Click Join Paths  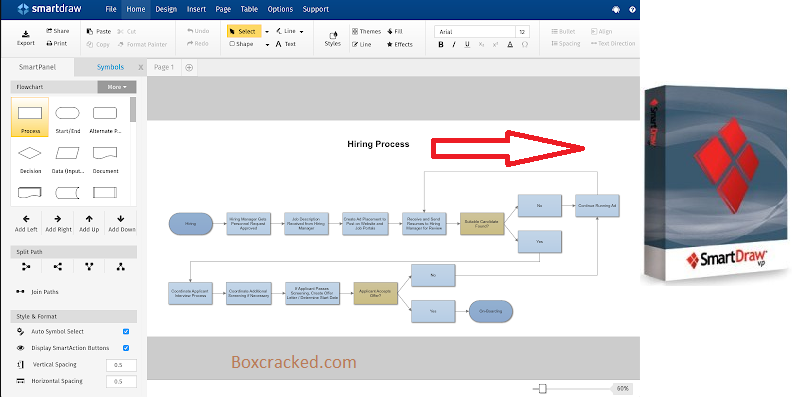pyautogui.click(x=37, y=291)
